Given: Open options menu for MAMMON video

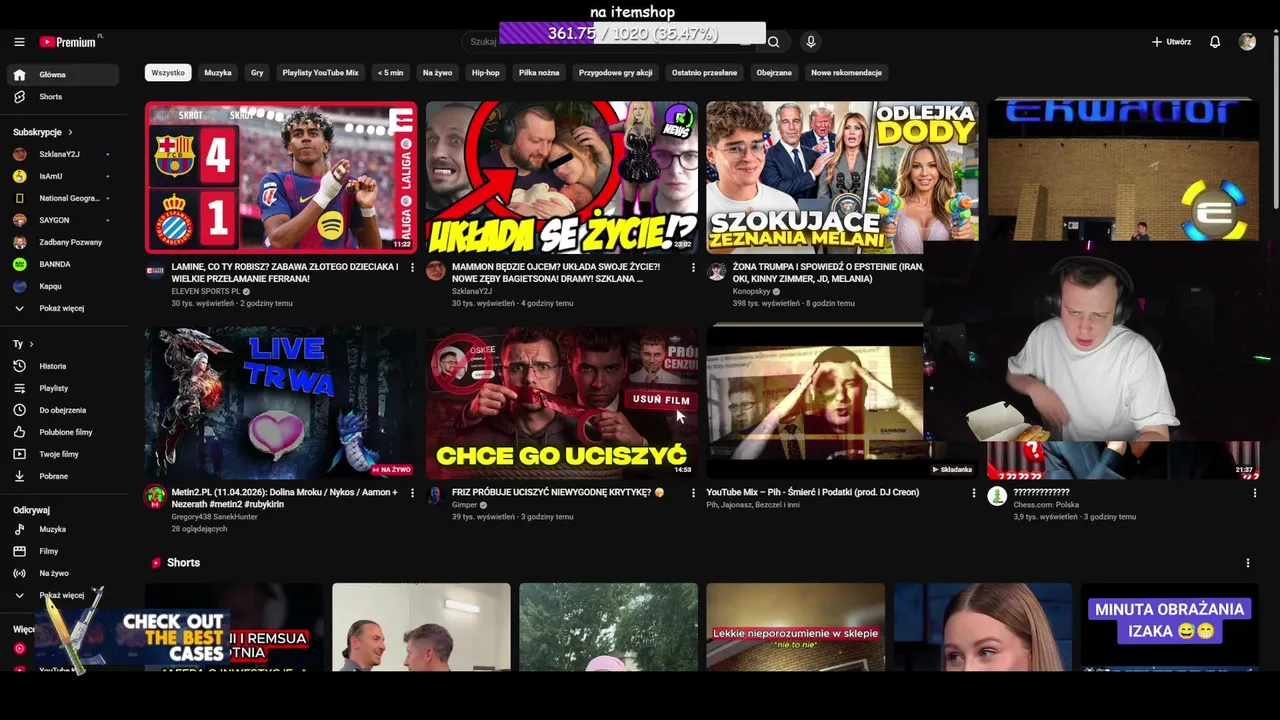Looking at the screenshot, I should pyautogui.click(x=693, y=268).
